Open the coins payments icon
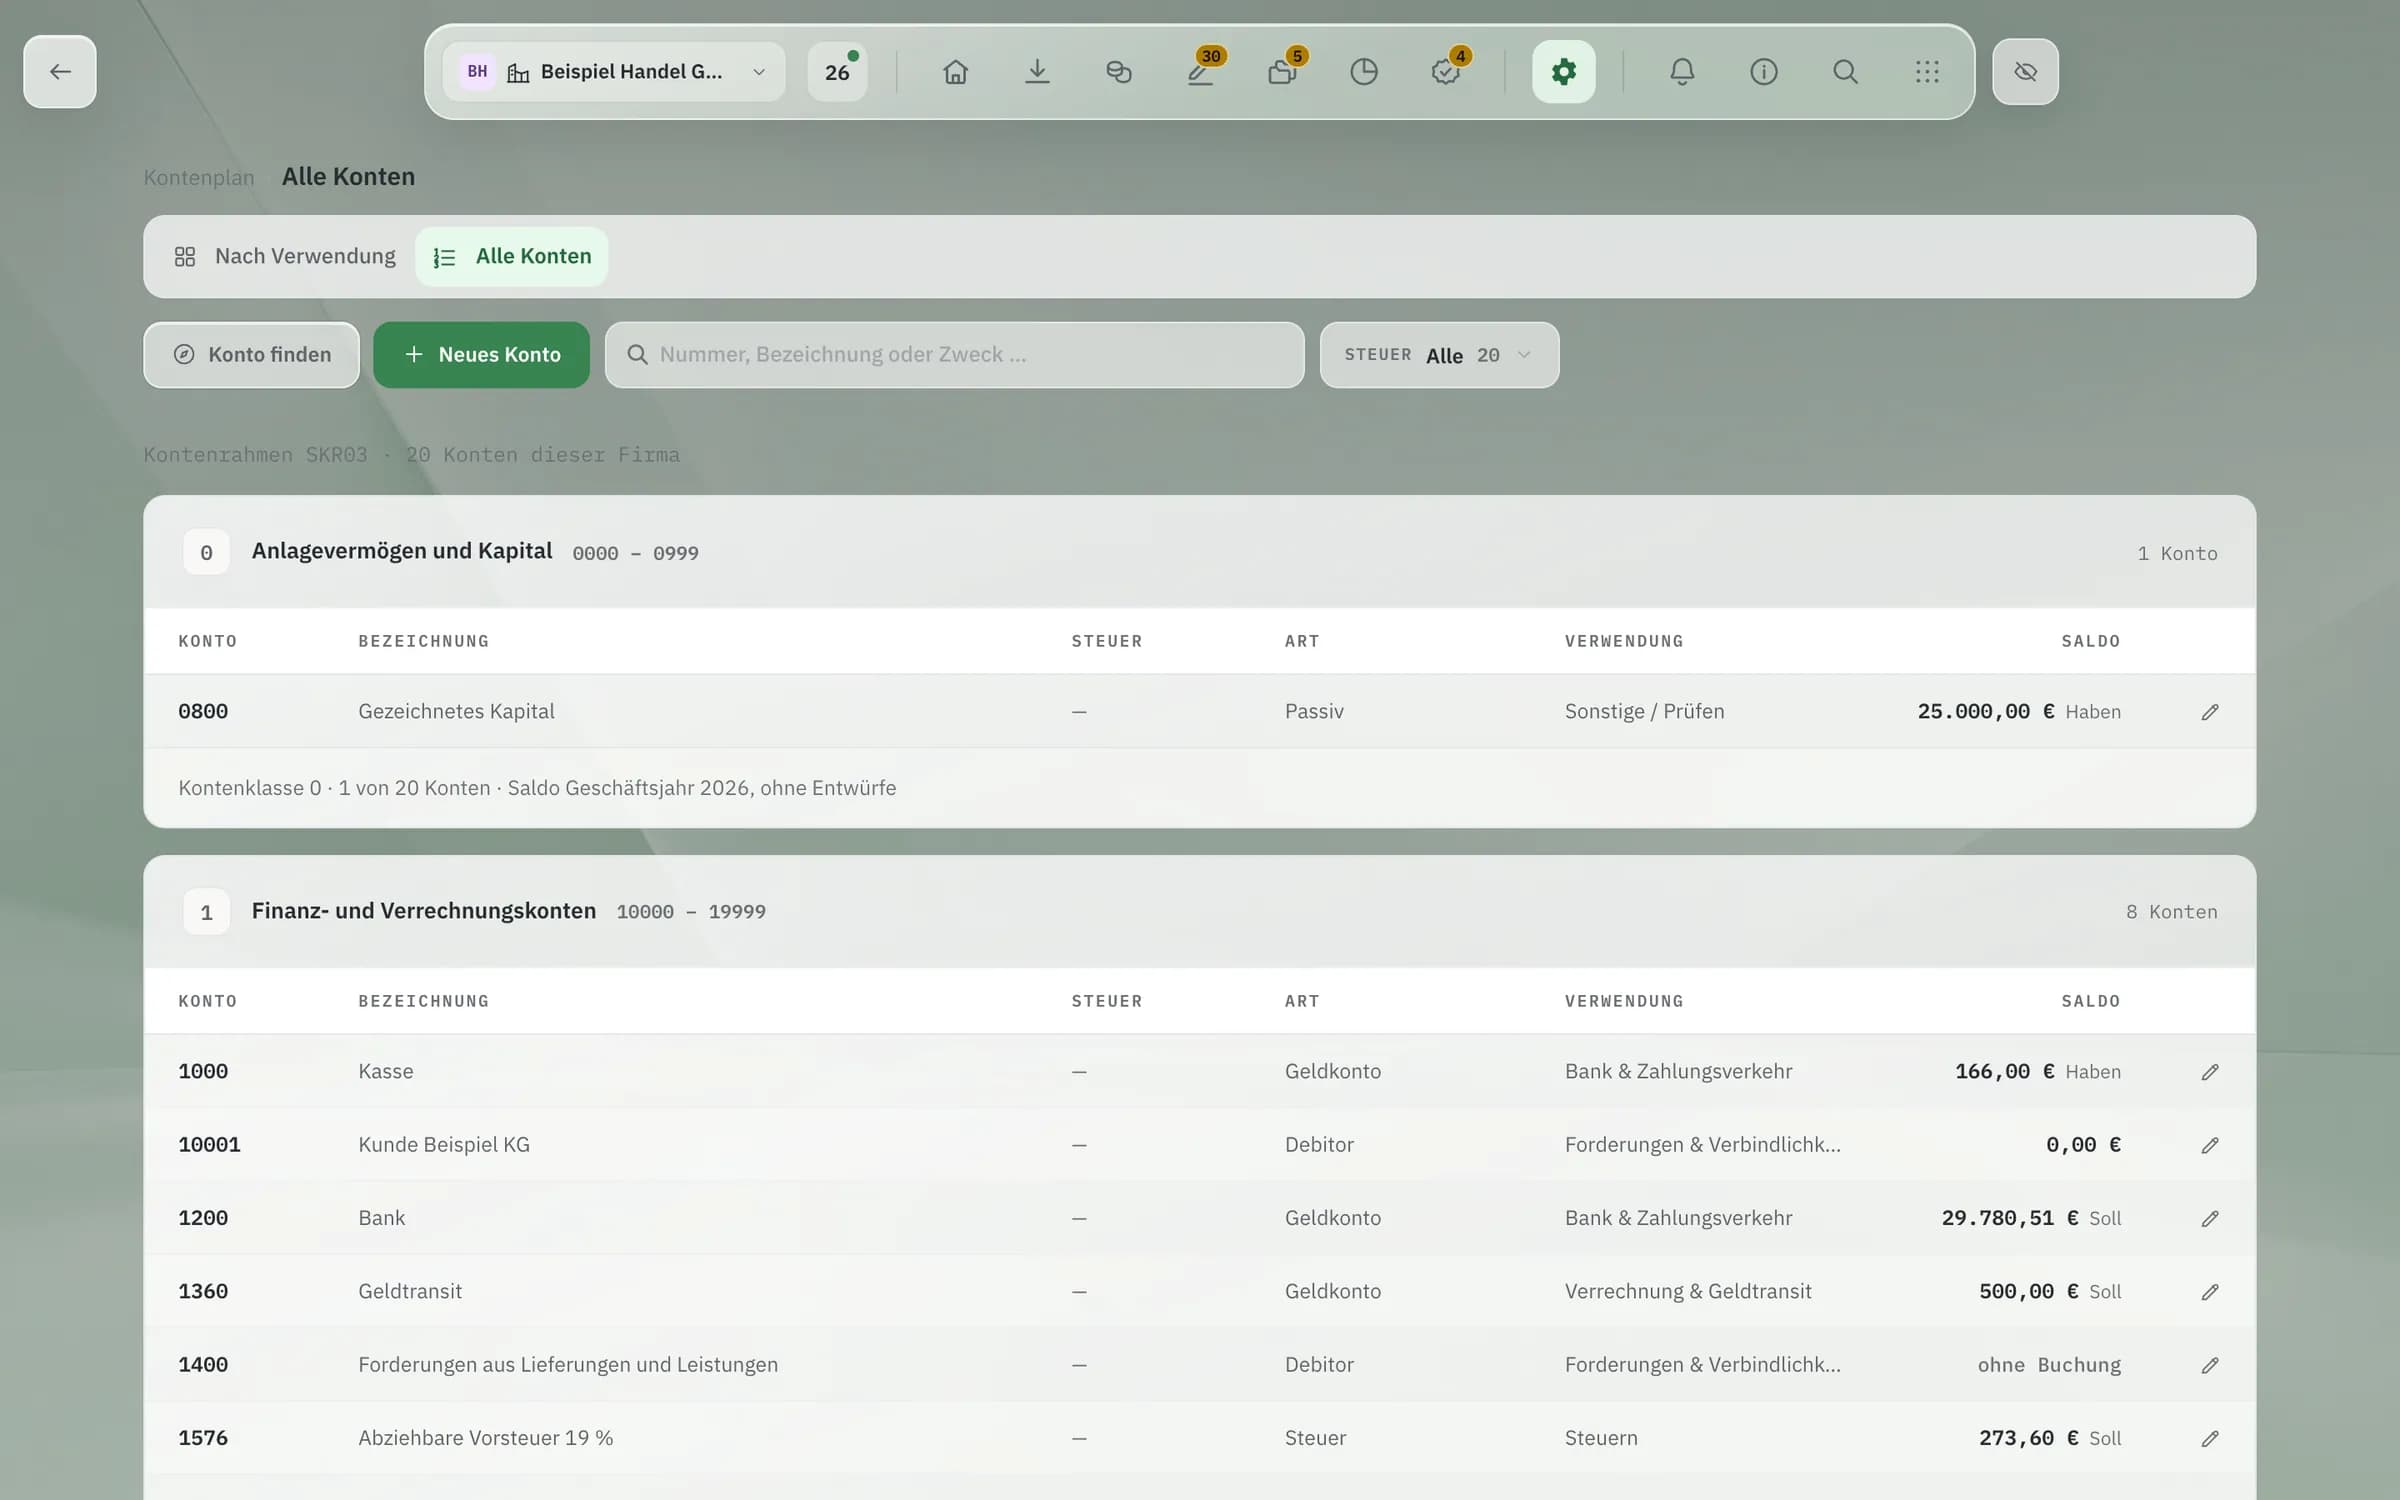This screenshot has height=1500, width=2400. point(1119,71)
